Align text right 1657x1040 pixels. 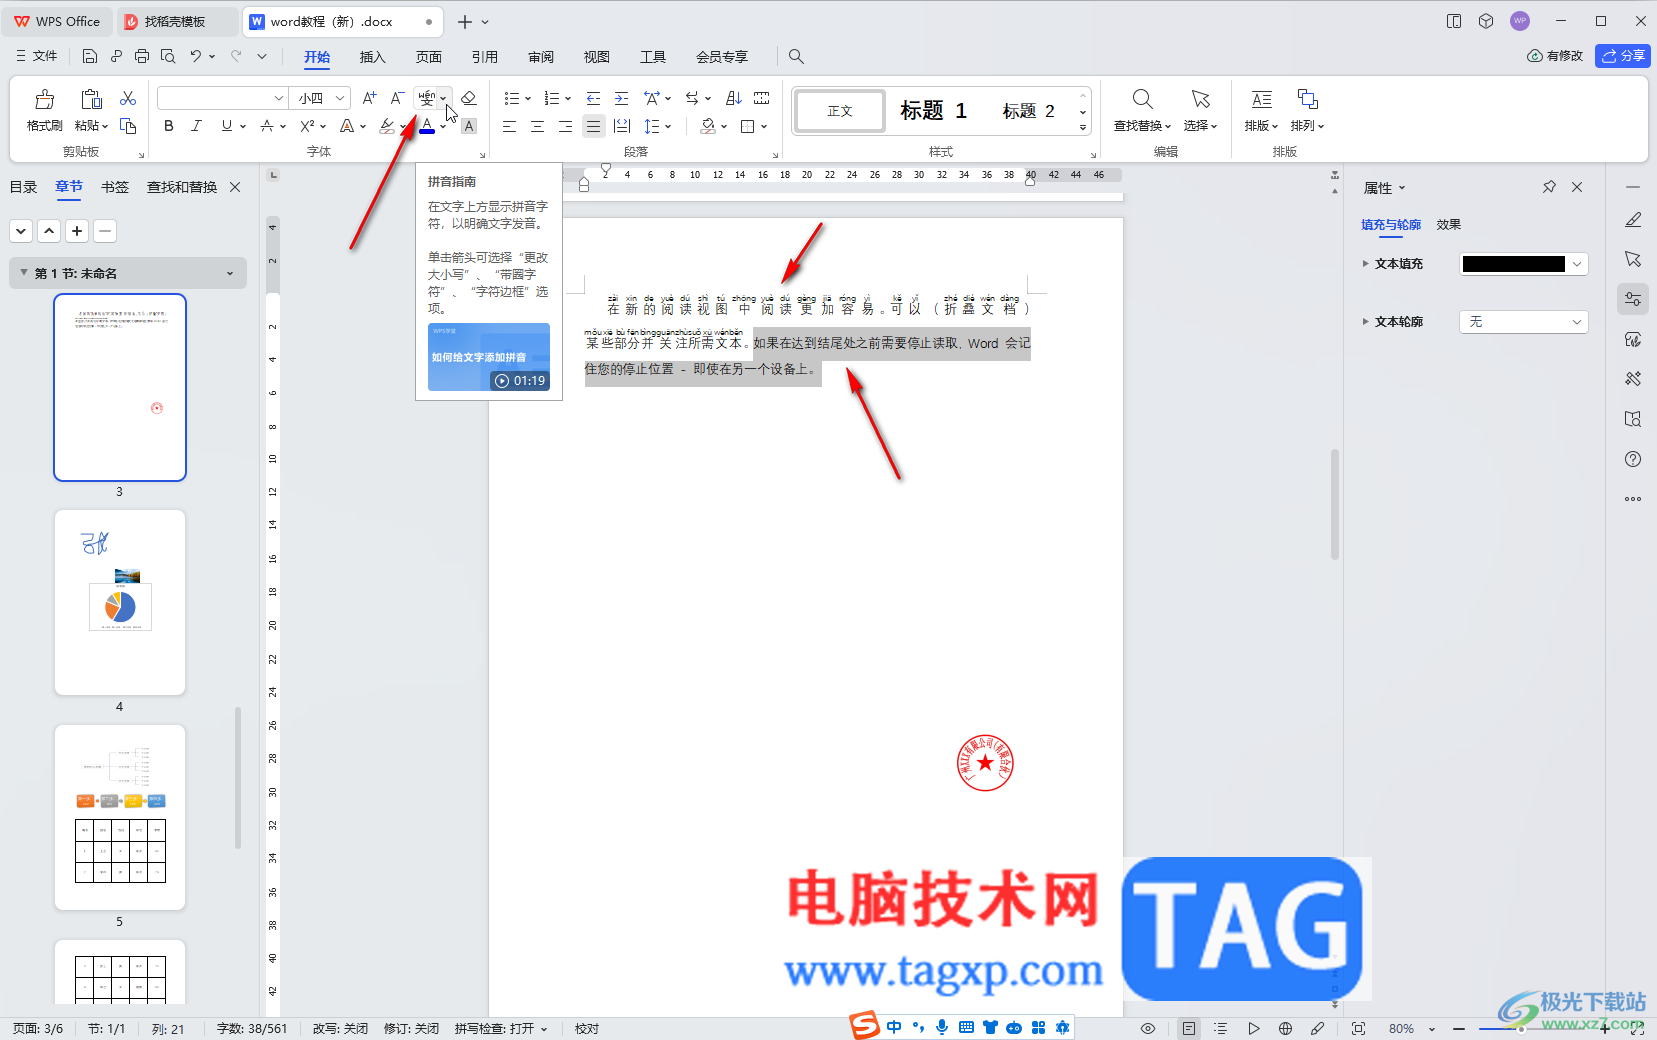(565, 126)
